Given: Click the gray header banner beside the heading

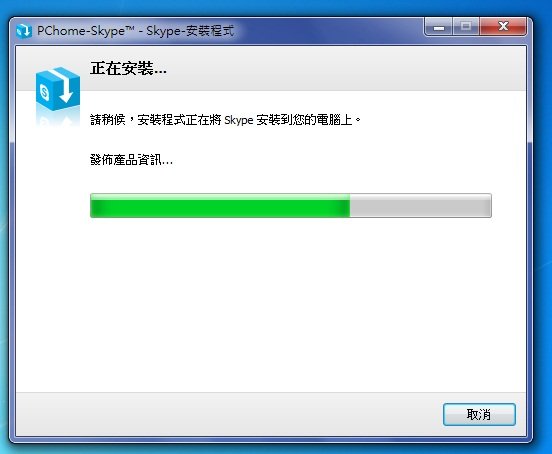Looking at the screenshot, I should point(345,68).
